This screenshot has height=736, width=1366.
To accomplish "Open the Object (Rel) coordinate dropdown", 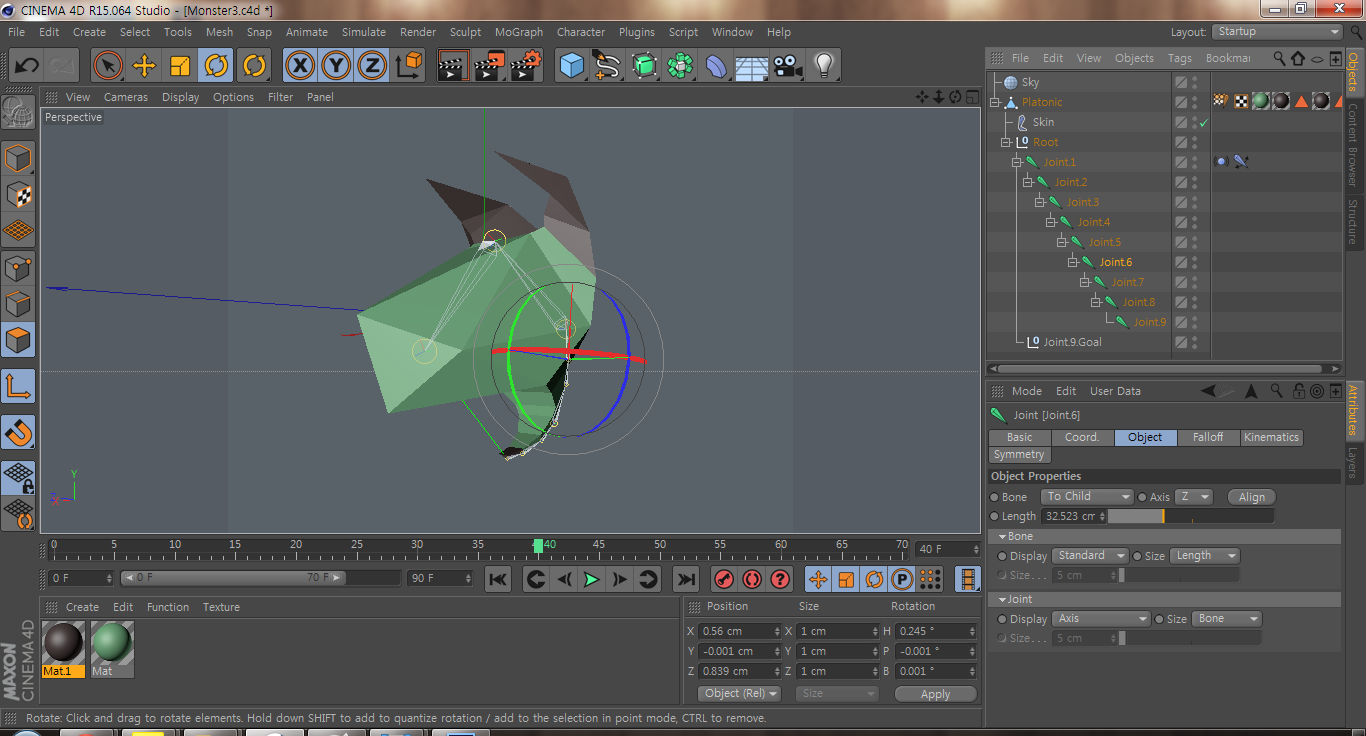I will [738, 694].
